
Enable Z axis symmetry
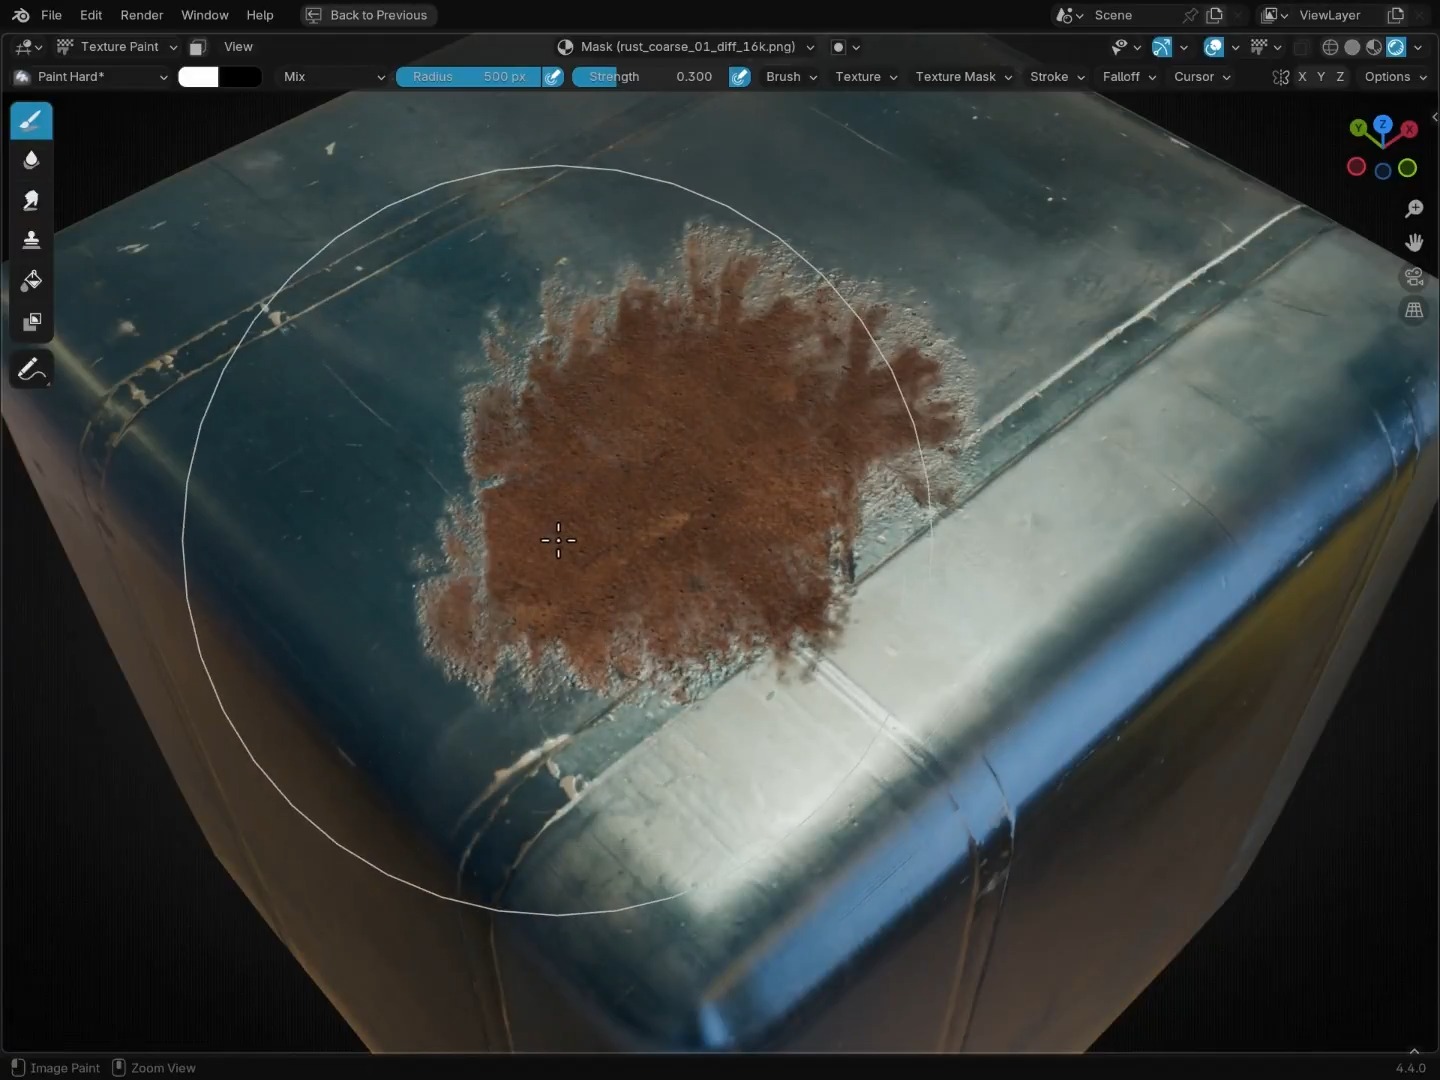[1340, 77]
